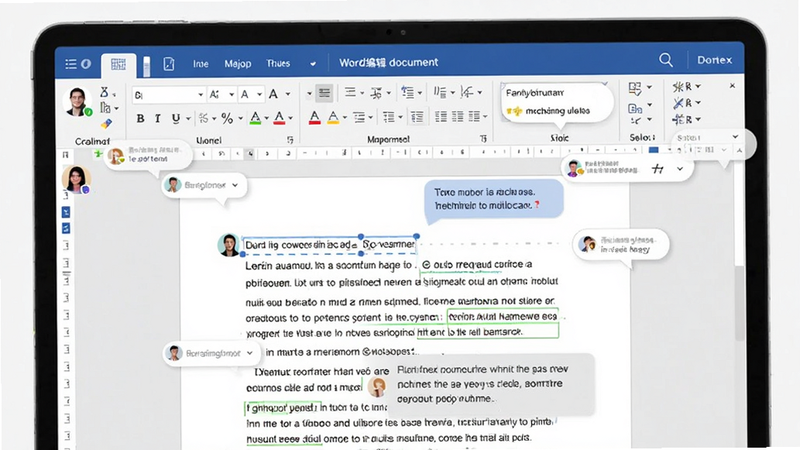Click the selected heading starting 'Durd lig'
Screen dimensions: 800x450
pyautogui.click(x=330, y=245)
